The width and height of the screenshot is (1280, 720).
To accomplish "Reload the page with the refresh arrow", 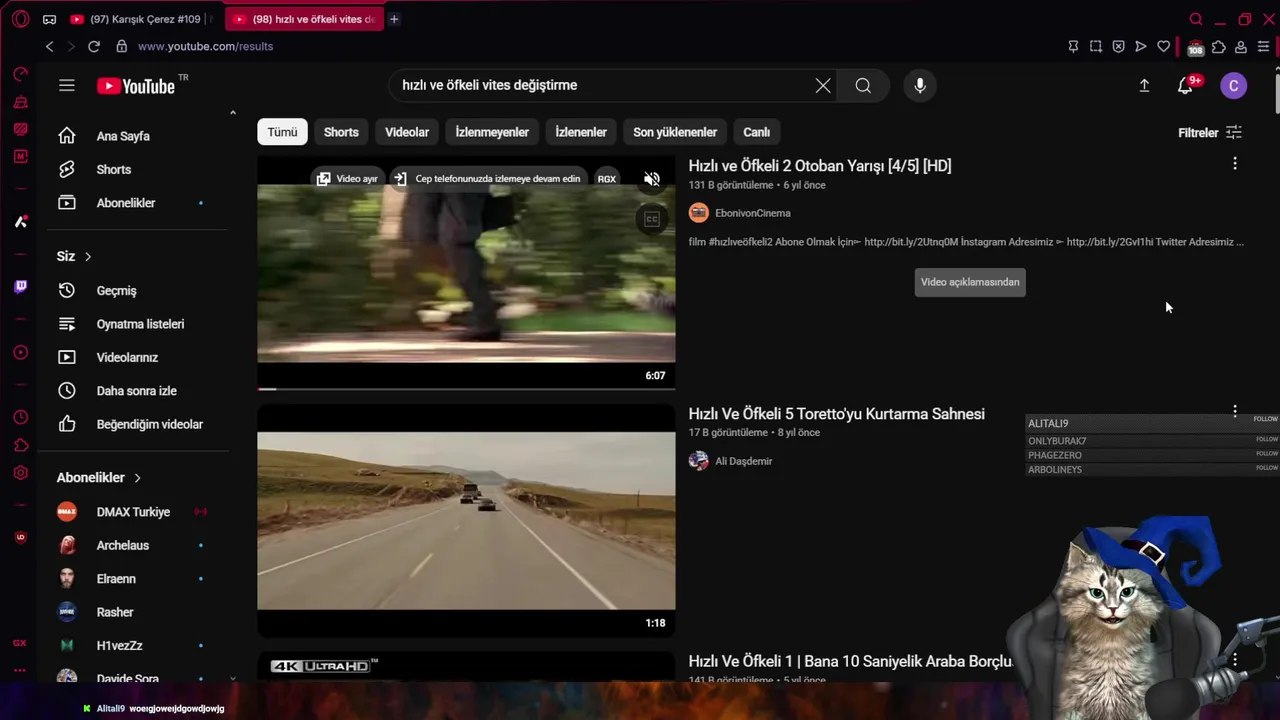I will pyautogui.click(x=94, y=46).
